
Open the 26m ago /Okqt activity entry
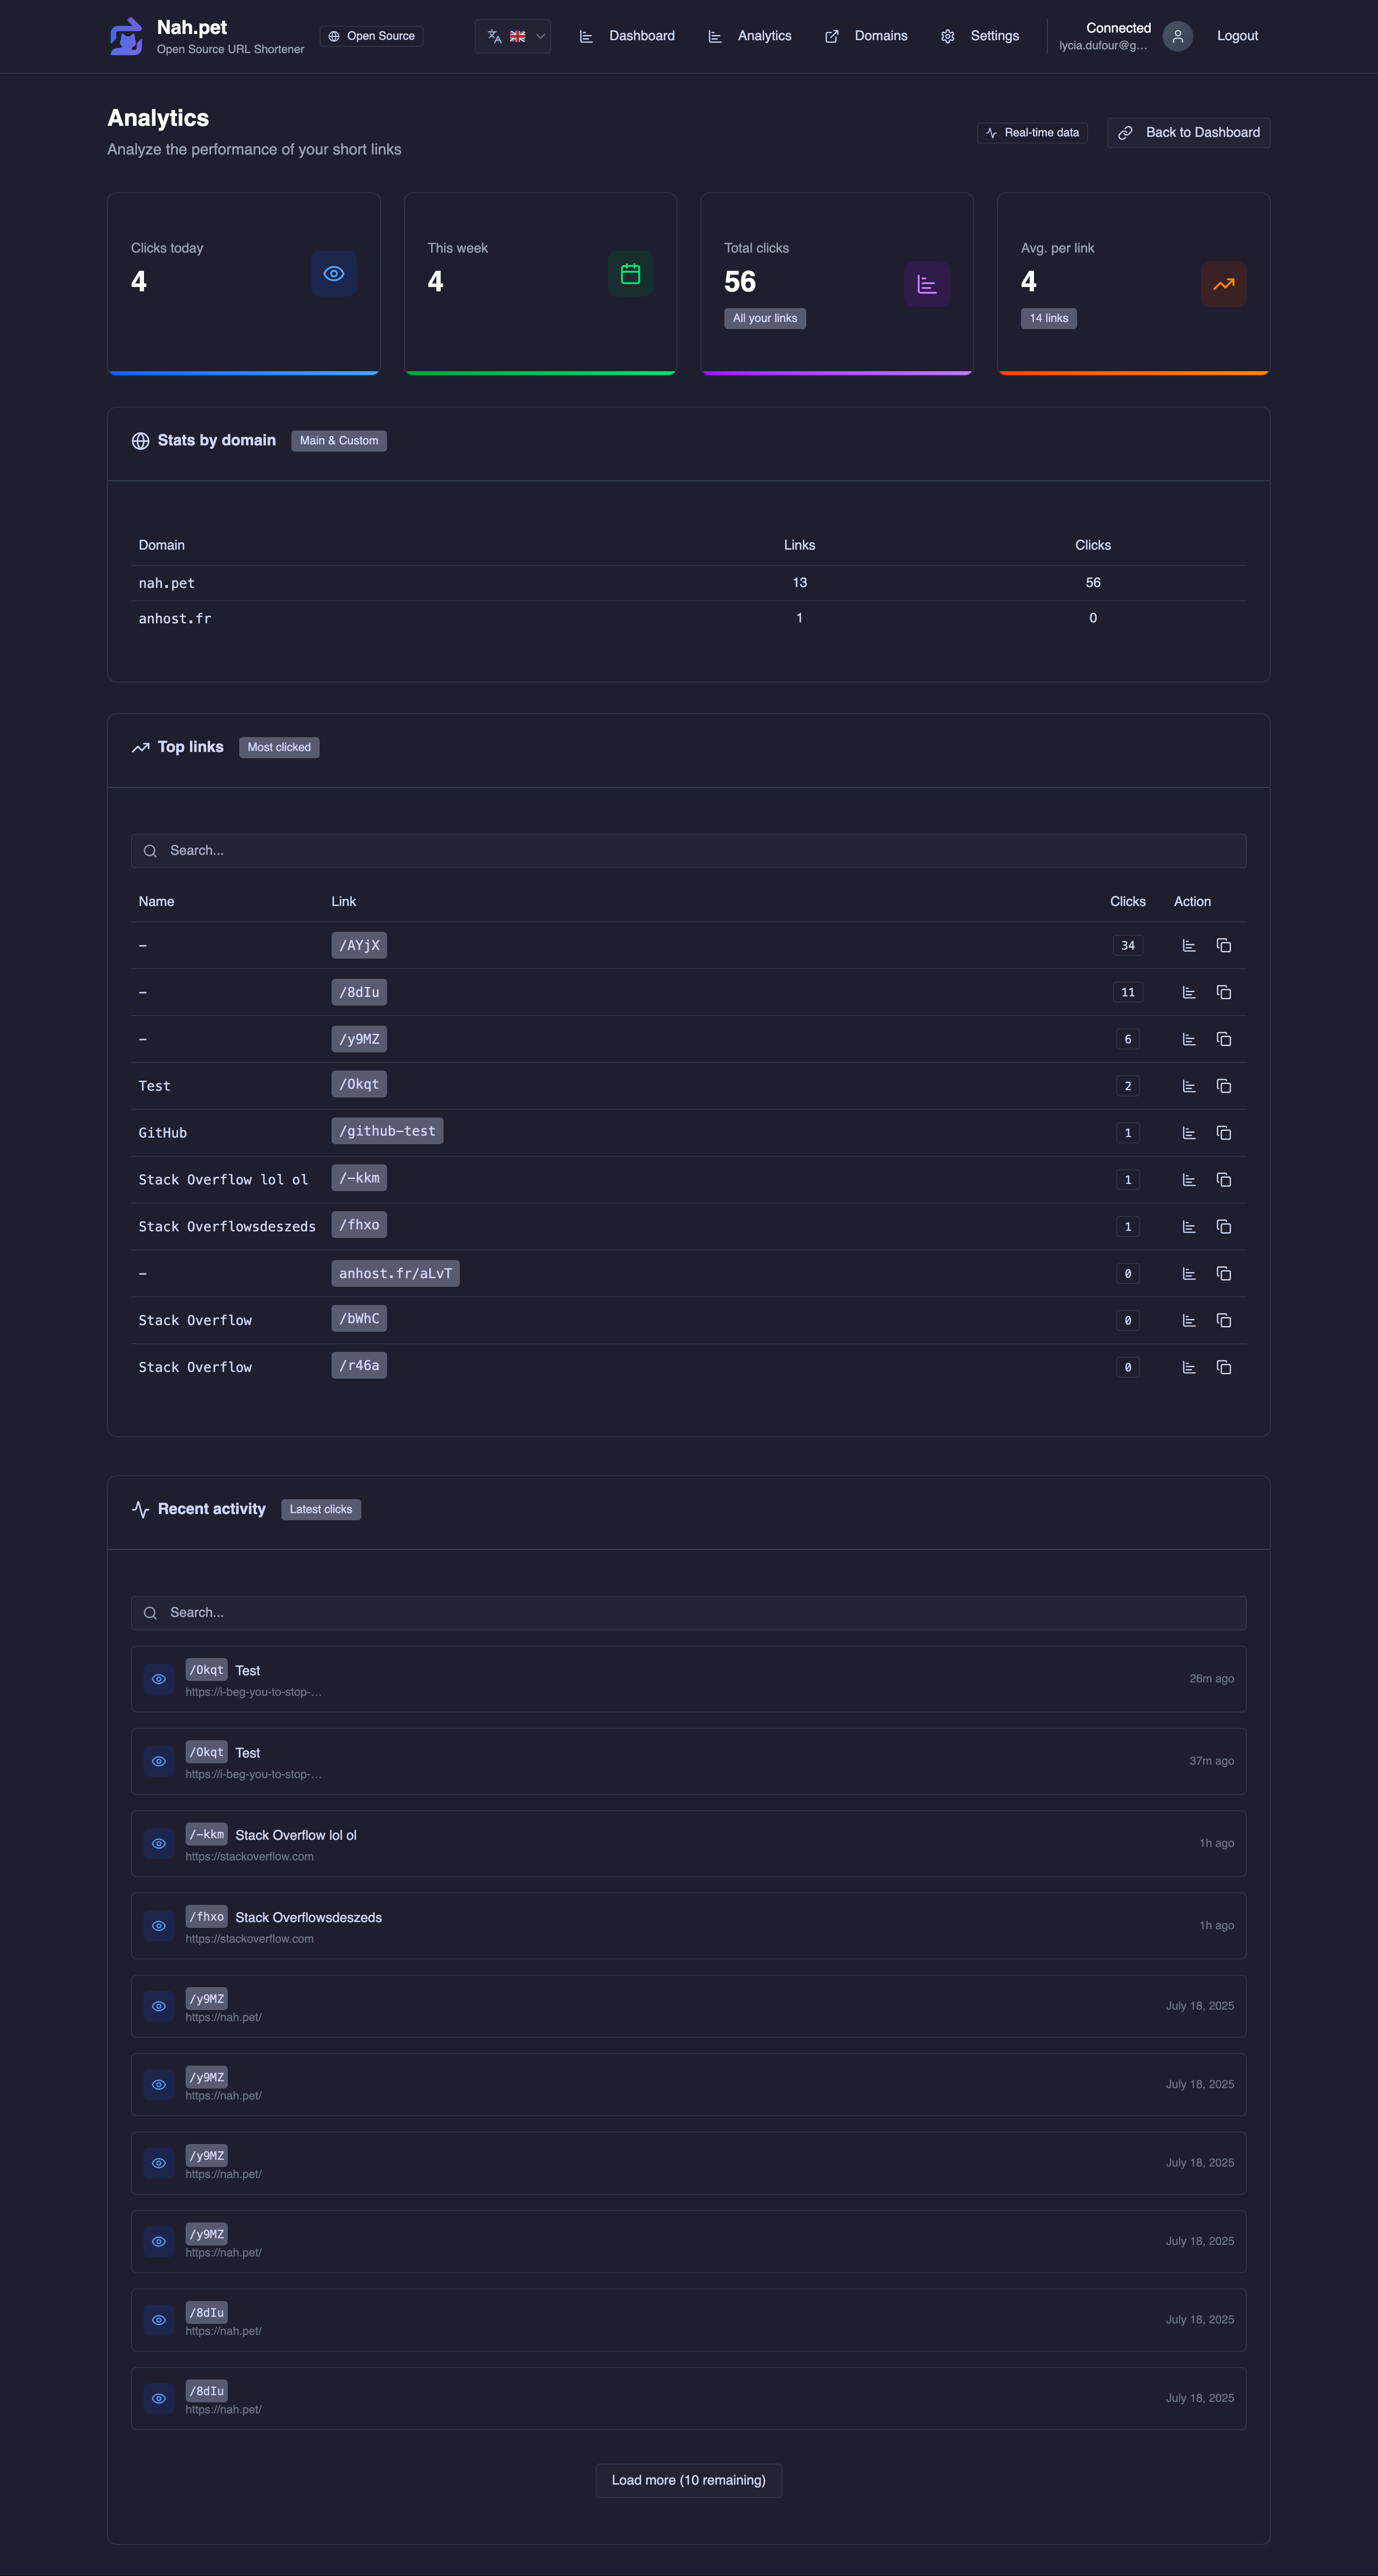688,1679
